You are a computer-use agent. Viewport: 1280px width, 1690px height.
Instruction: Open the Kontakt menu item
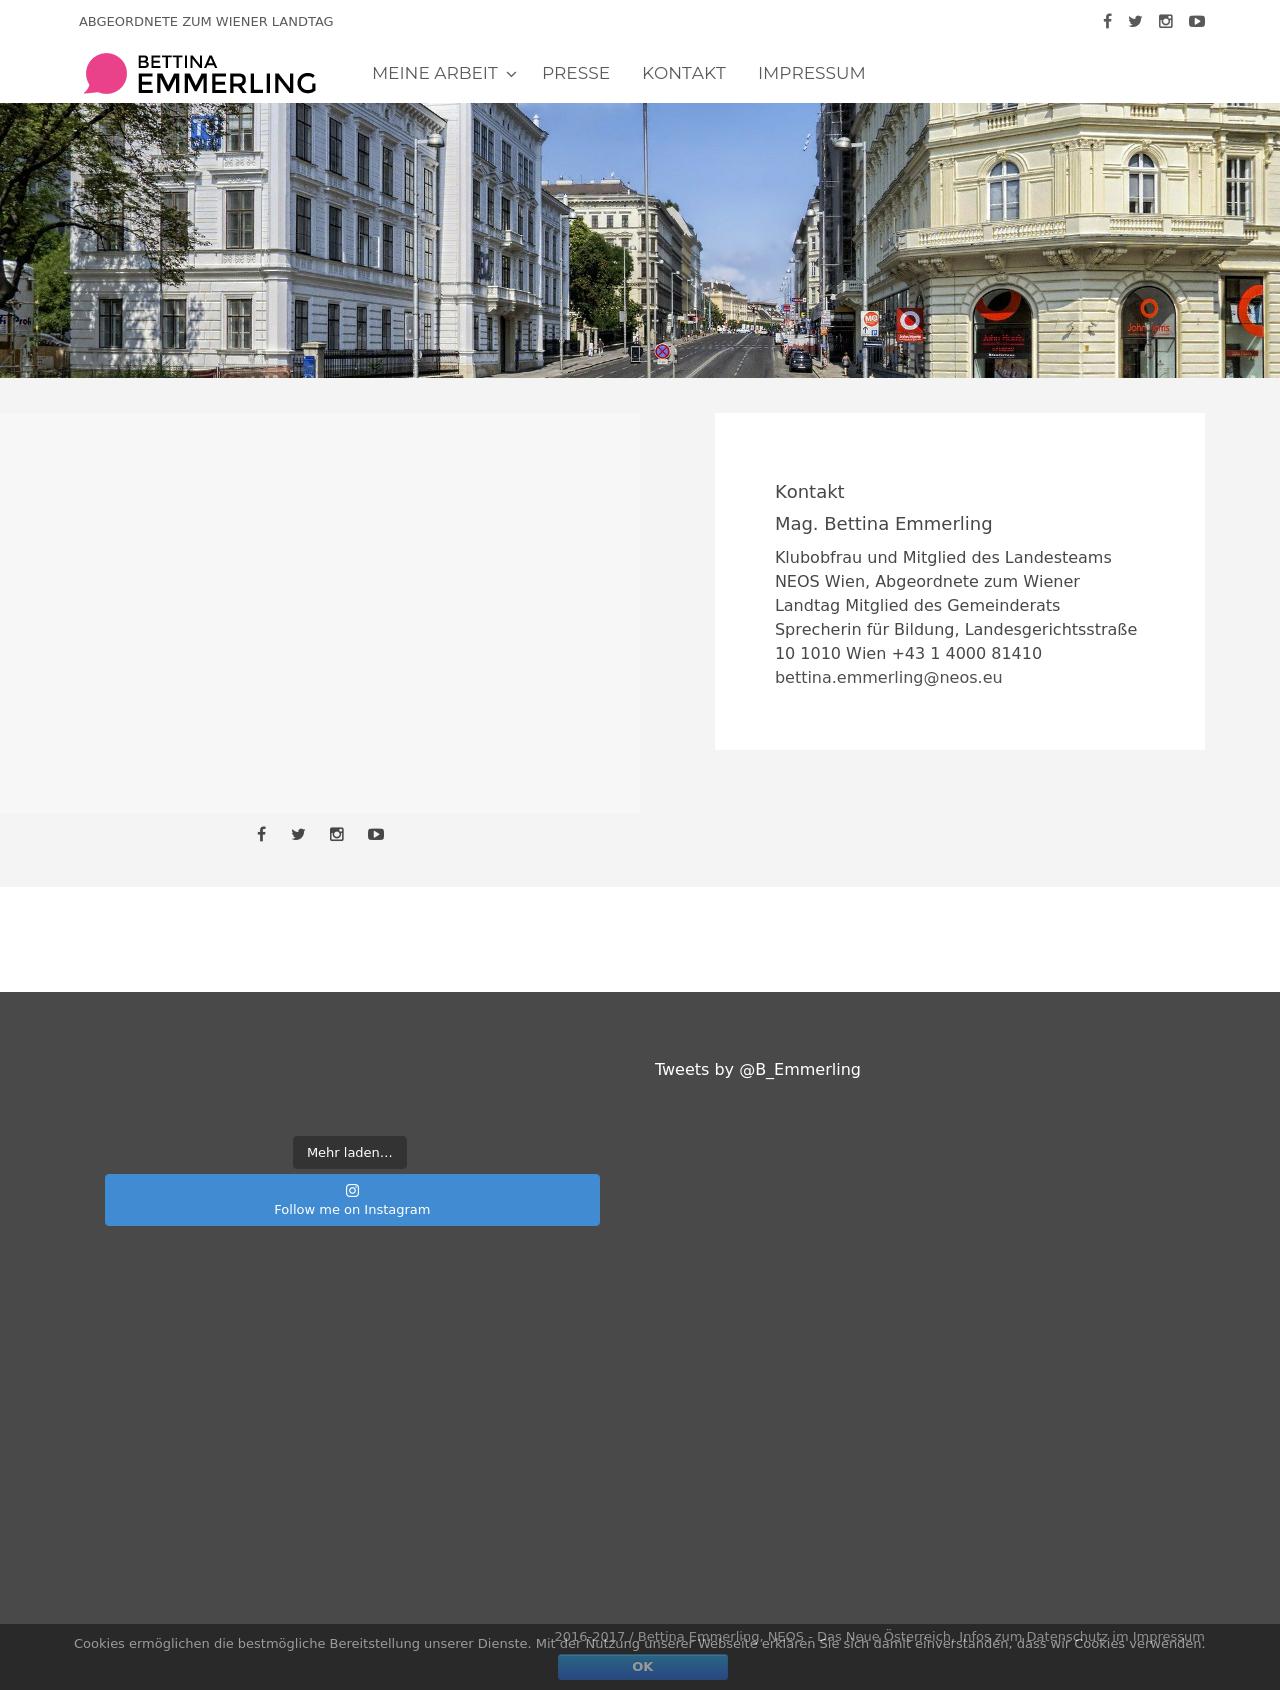pos(684,73)
